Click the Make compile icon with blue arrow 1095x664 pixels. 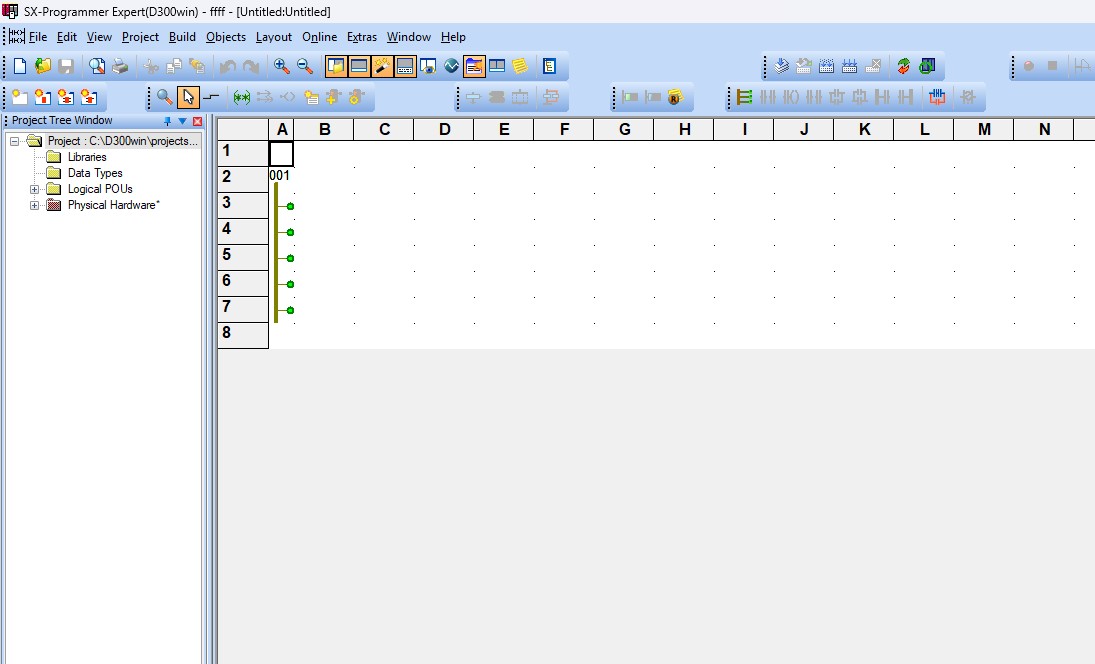(x=781, y=66)
